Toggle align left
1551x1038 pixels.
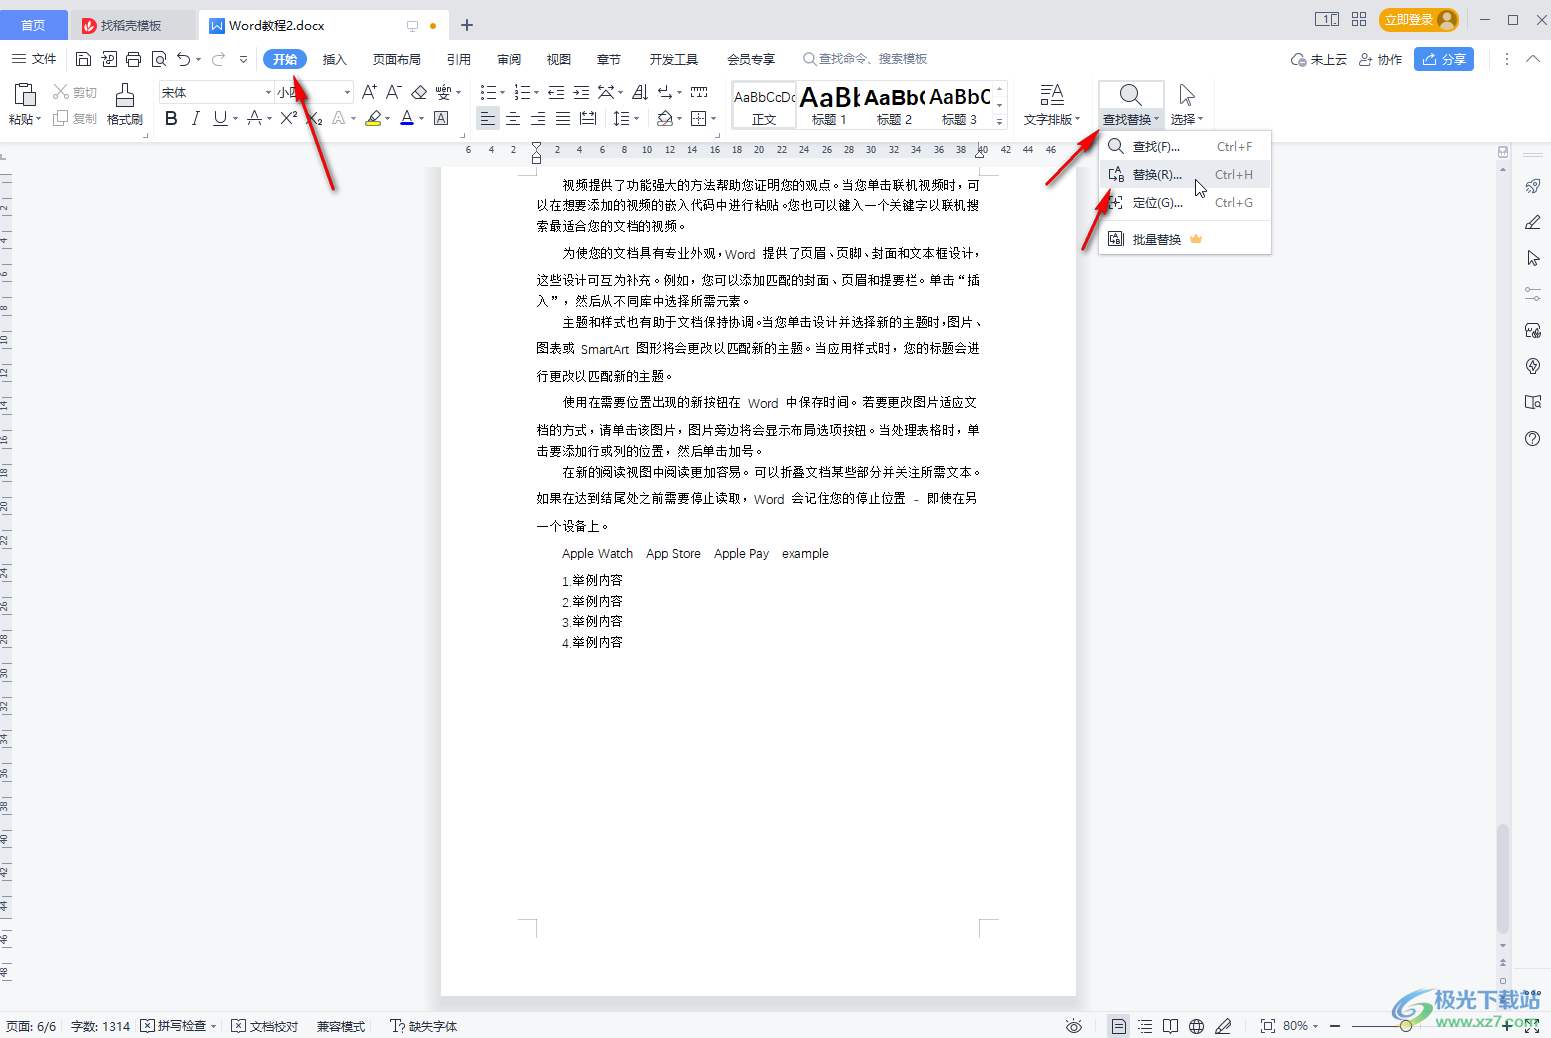488,118
